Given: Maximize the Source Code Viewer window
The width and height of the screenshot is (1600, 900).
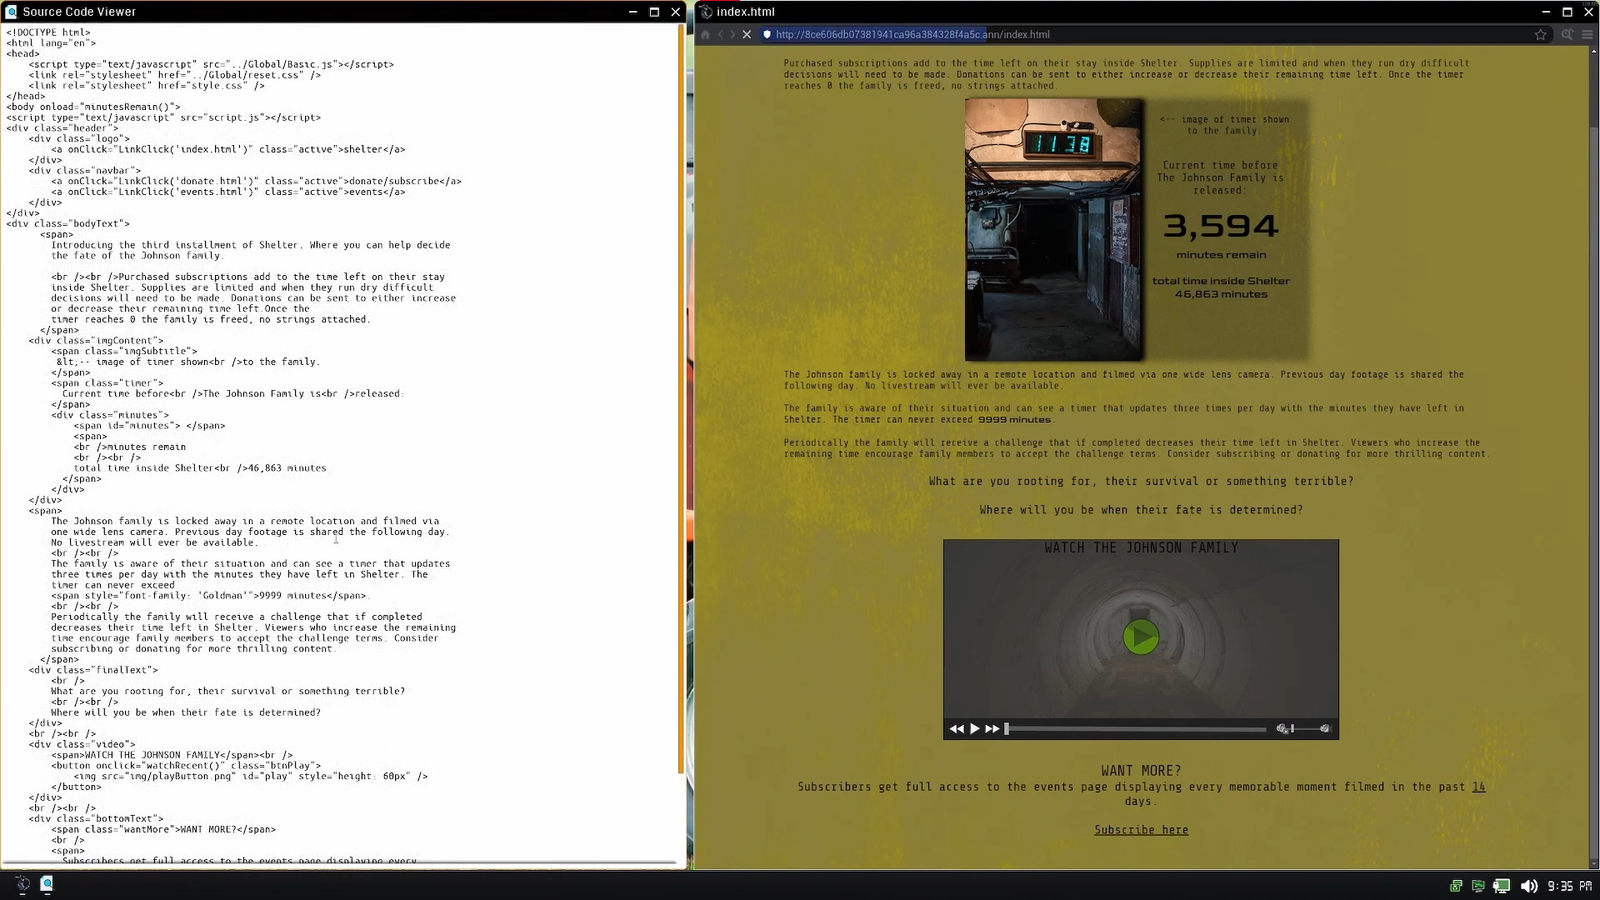Looking at the screenshot, I should (654, 12).
